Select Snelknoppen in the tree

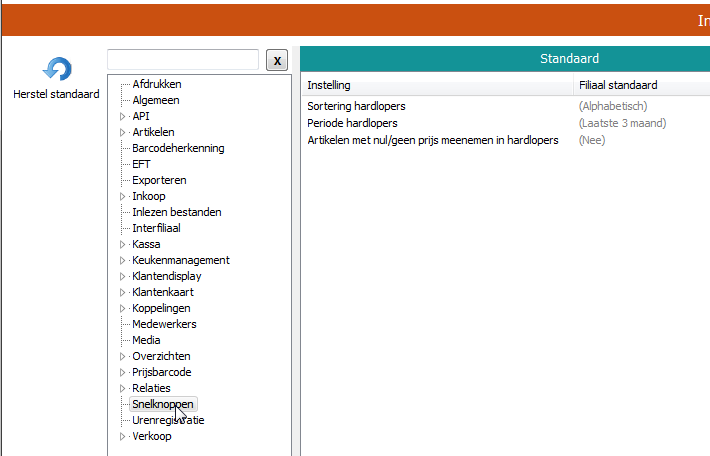[163, 404]
